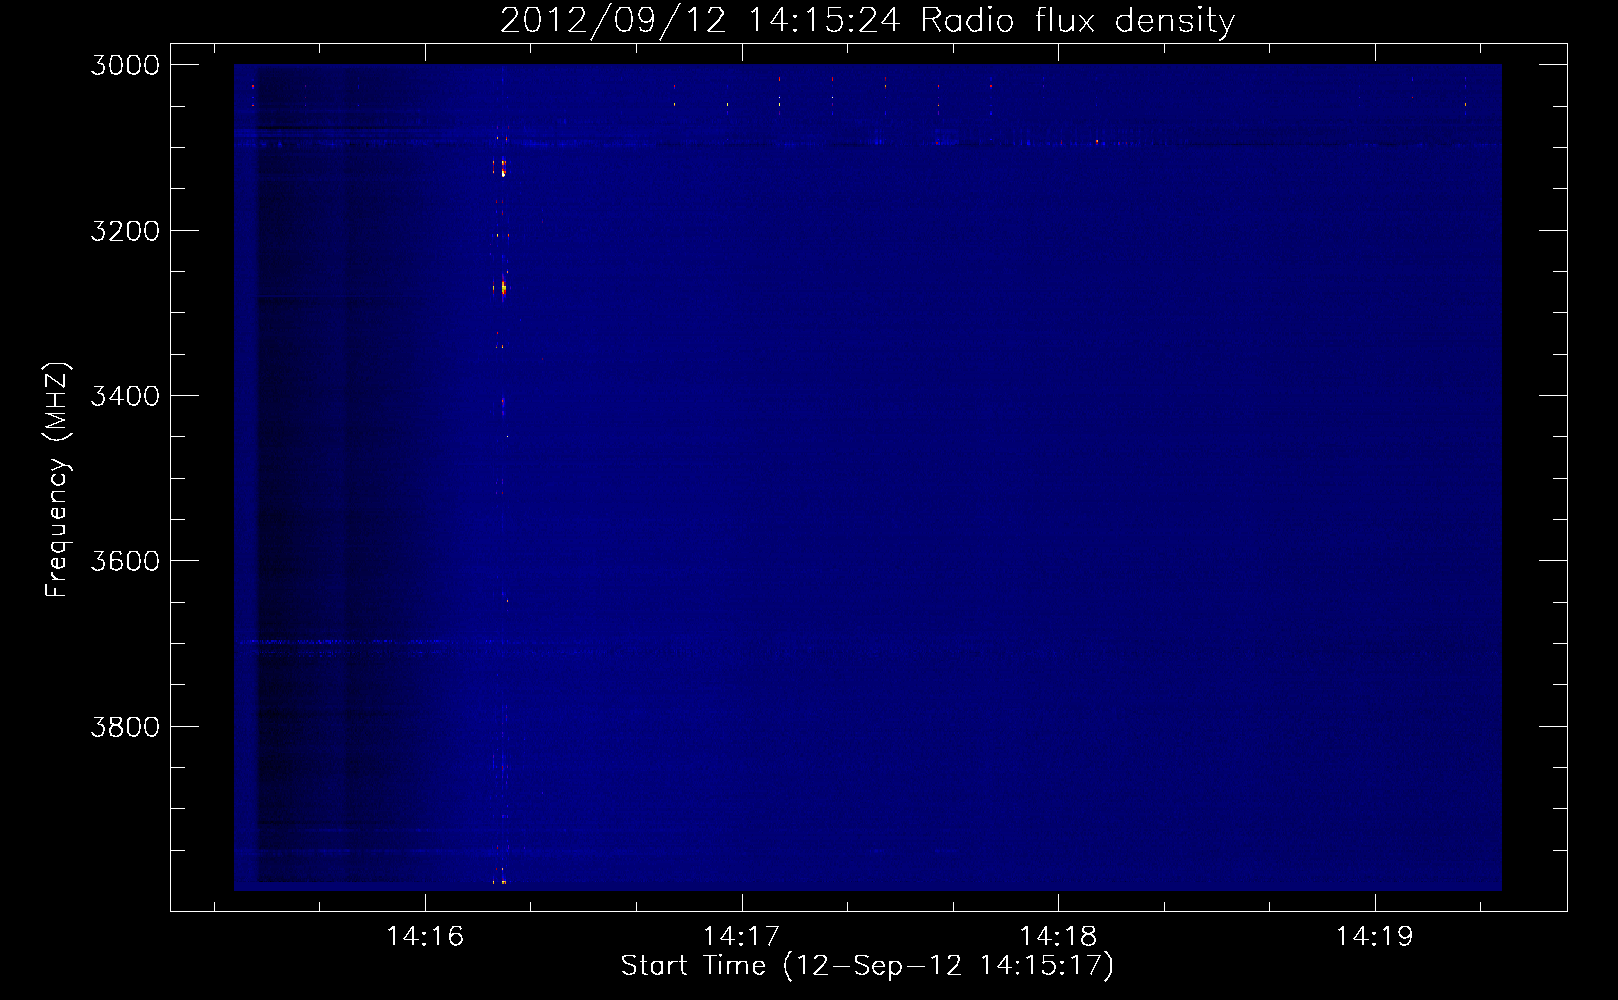1618x1000 pixels.
Task: Click the 14:16 time tick label
Action: tap(425, 937)
